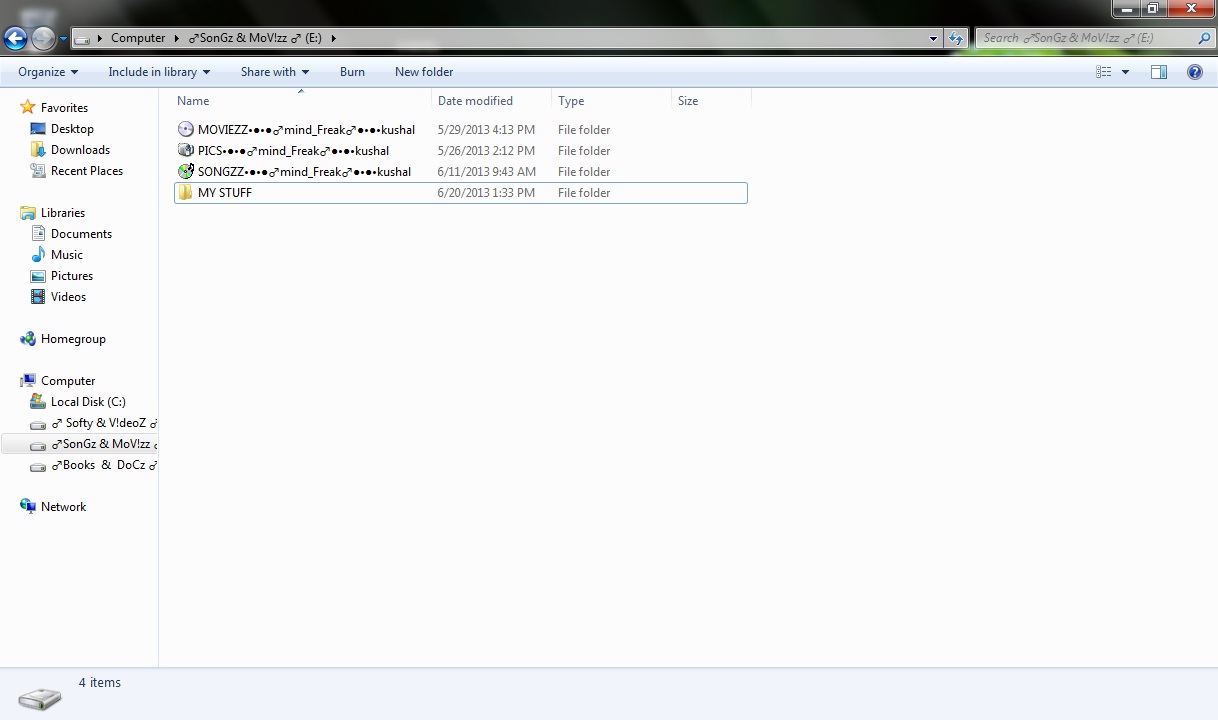
Task: Click the refresh button beside address bar
Action: 956,39
